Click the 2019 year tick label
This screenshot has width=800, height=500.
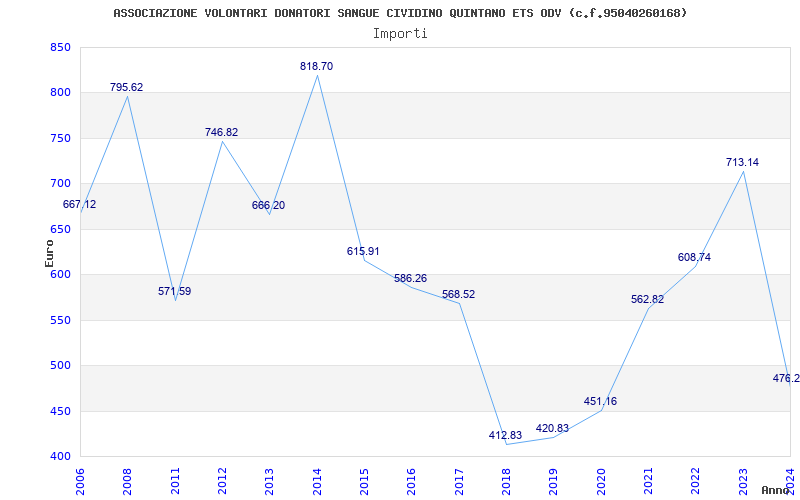click(554, 480)
